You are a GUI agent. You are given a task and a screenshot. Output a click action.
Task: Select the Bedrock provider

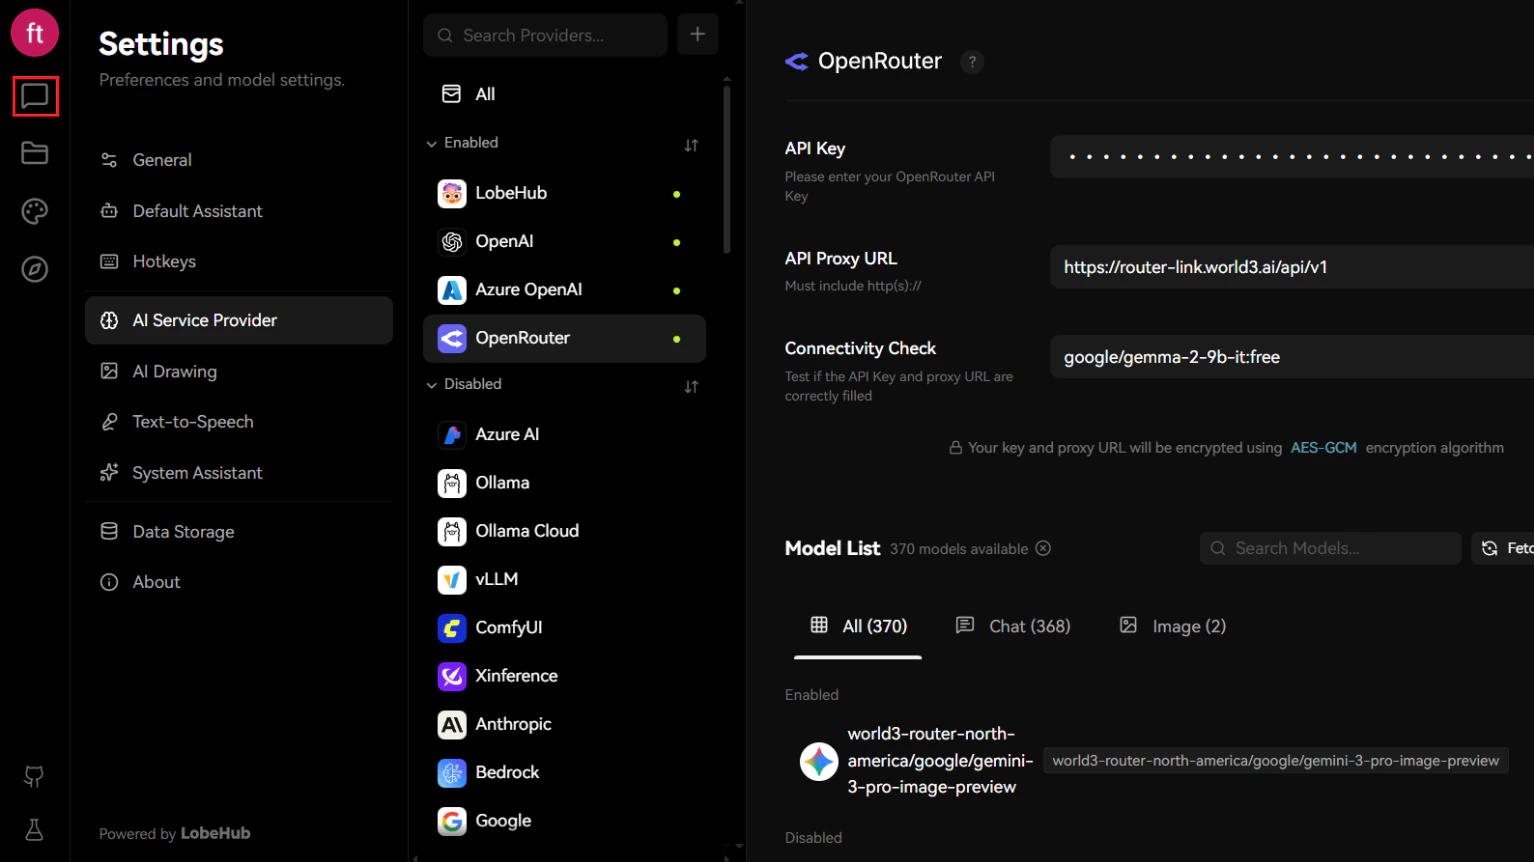coord(564,773)
